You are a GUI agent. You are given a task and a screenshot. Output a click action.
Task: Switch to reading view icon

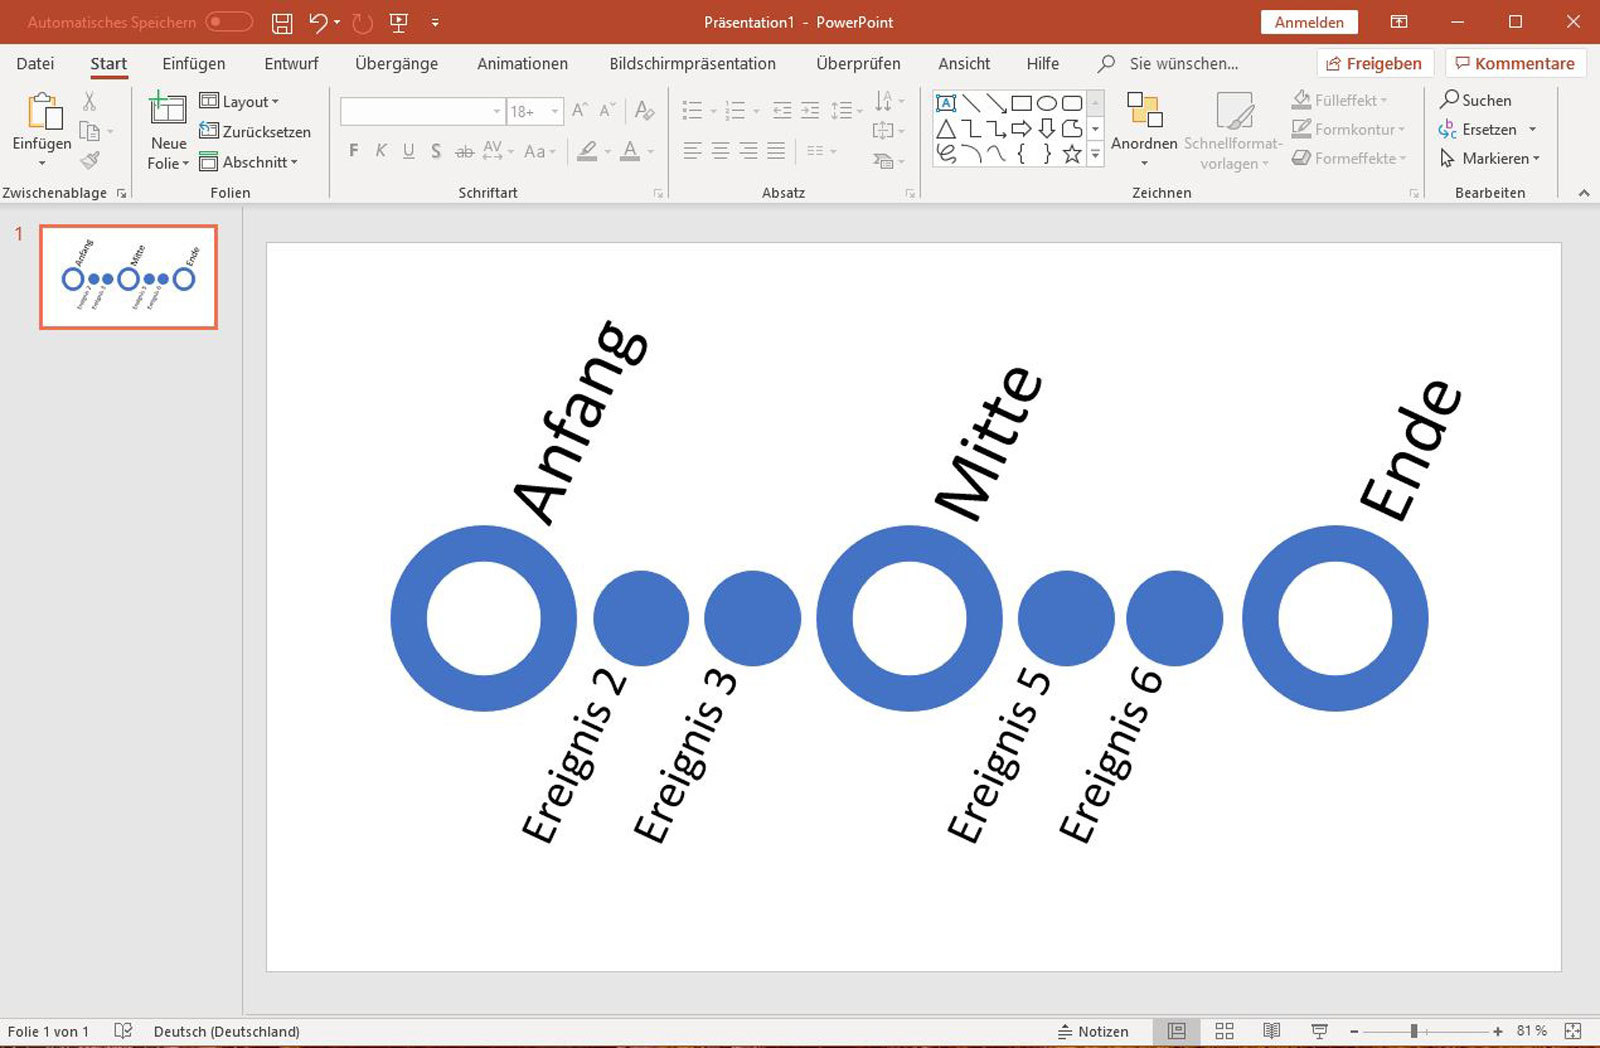(1271, 1031)
